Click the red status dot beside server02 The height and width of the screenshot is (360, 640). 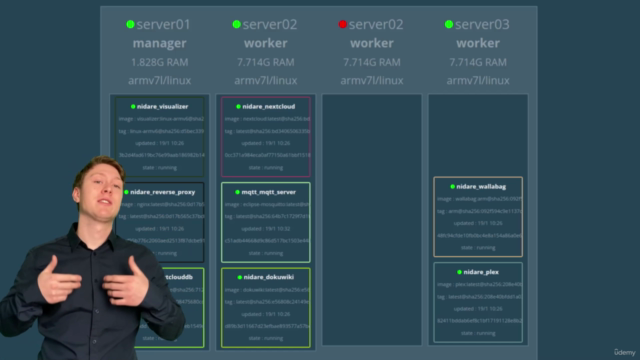point(342,24)
